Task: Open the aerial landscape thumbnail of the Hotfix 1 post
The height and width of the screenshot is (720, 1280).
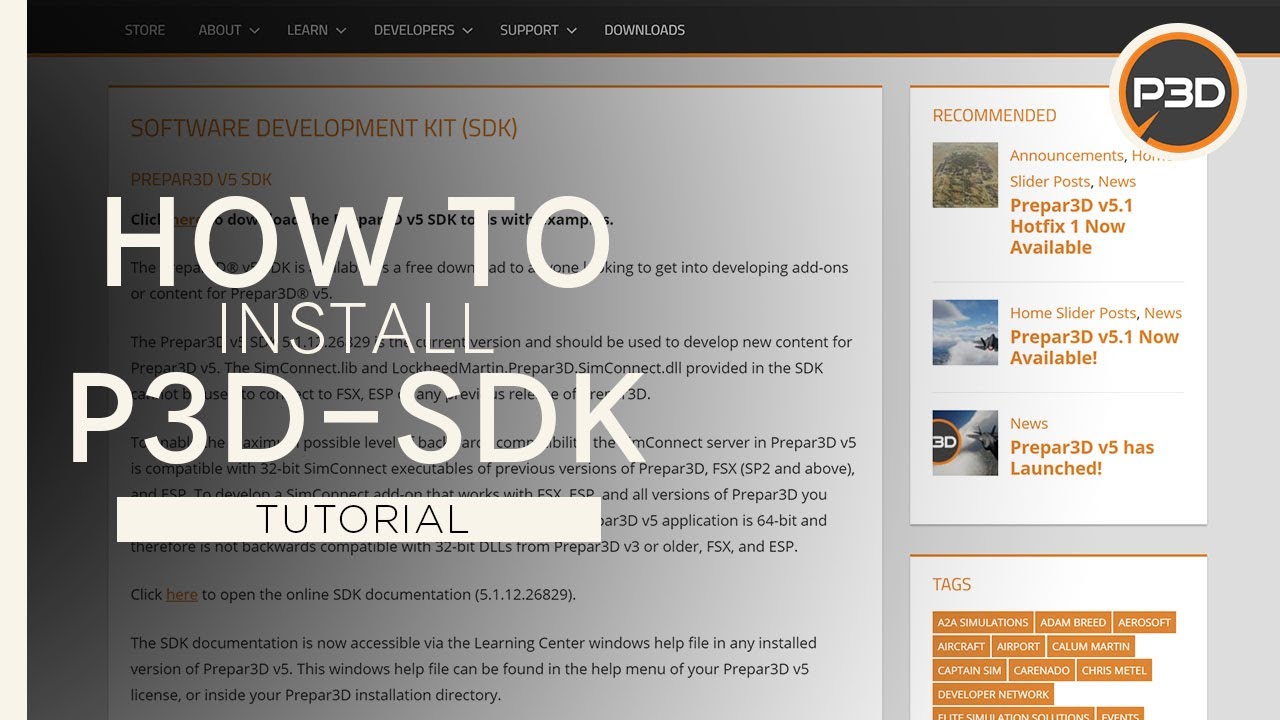Action: pyautogui.click(x=965, y=175)
